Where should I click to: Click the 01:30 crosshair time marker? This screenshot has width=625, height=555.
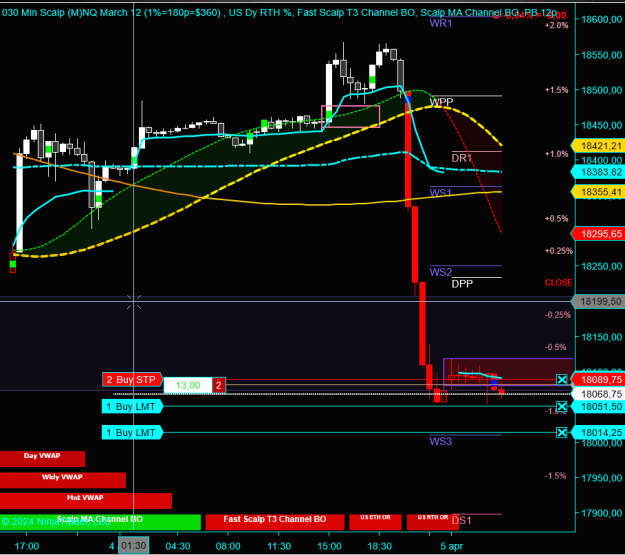pyautogui.click(x=134, y=545)
